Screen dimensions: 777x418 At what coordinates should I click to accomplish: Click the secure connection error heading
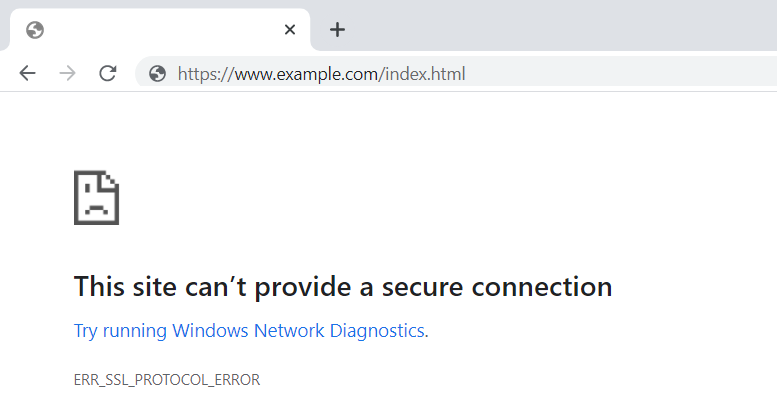coord(343,287)
